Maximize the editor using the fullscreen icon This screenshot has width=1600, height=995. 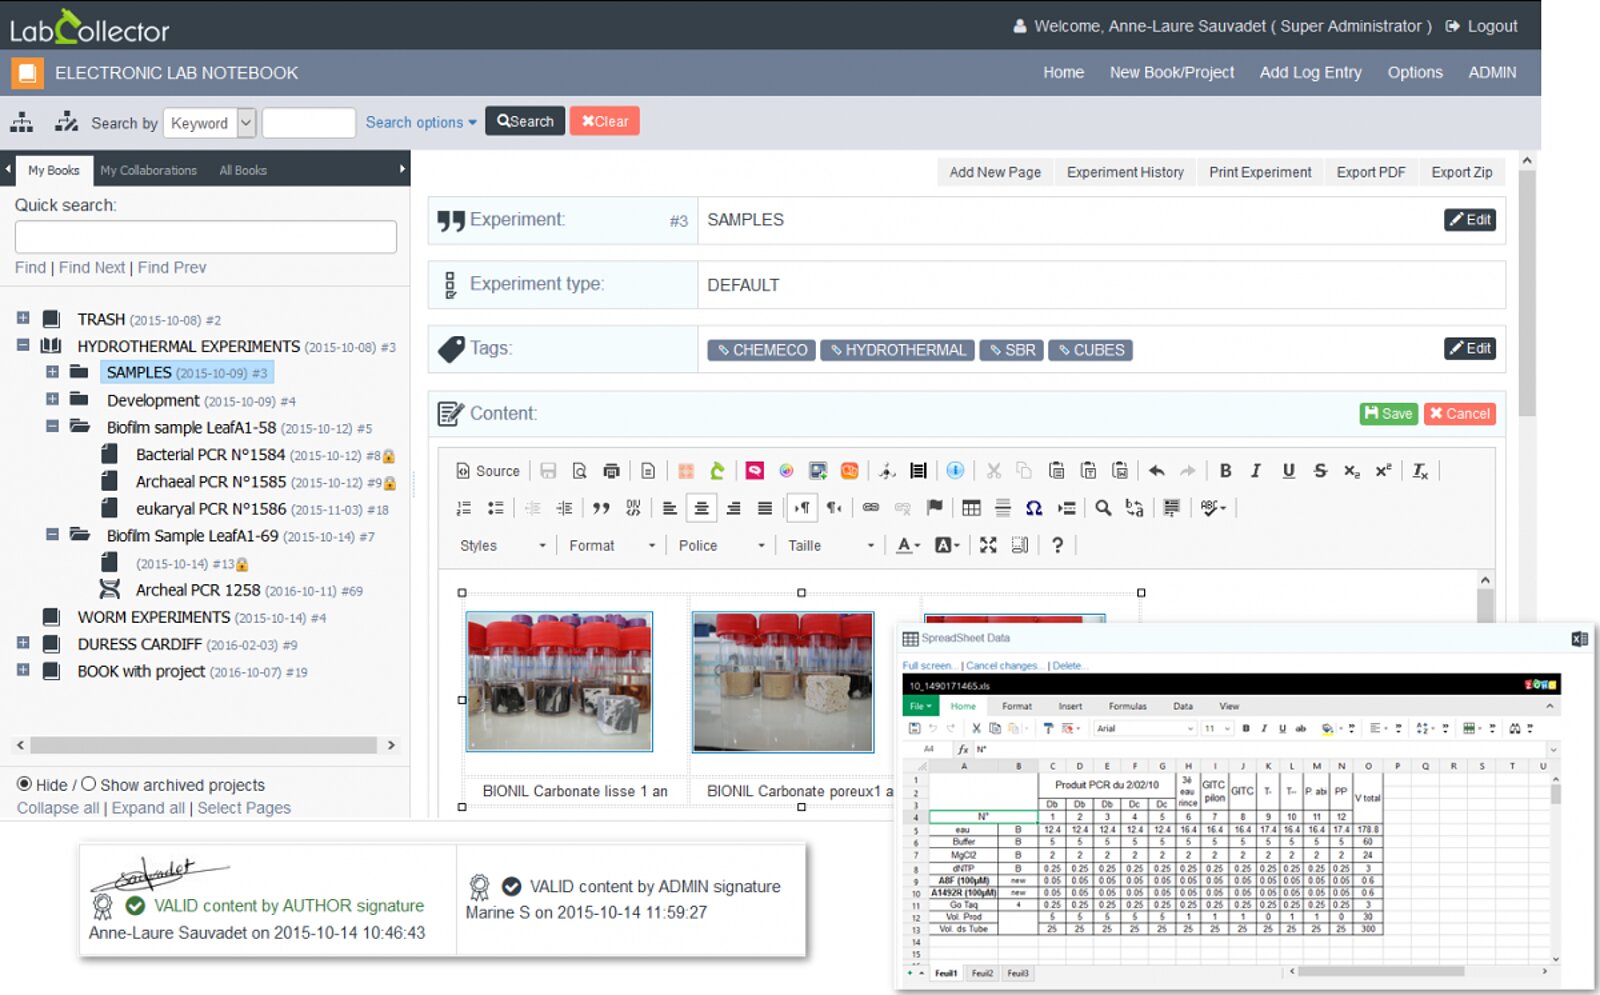pos(988,545)
